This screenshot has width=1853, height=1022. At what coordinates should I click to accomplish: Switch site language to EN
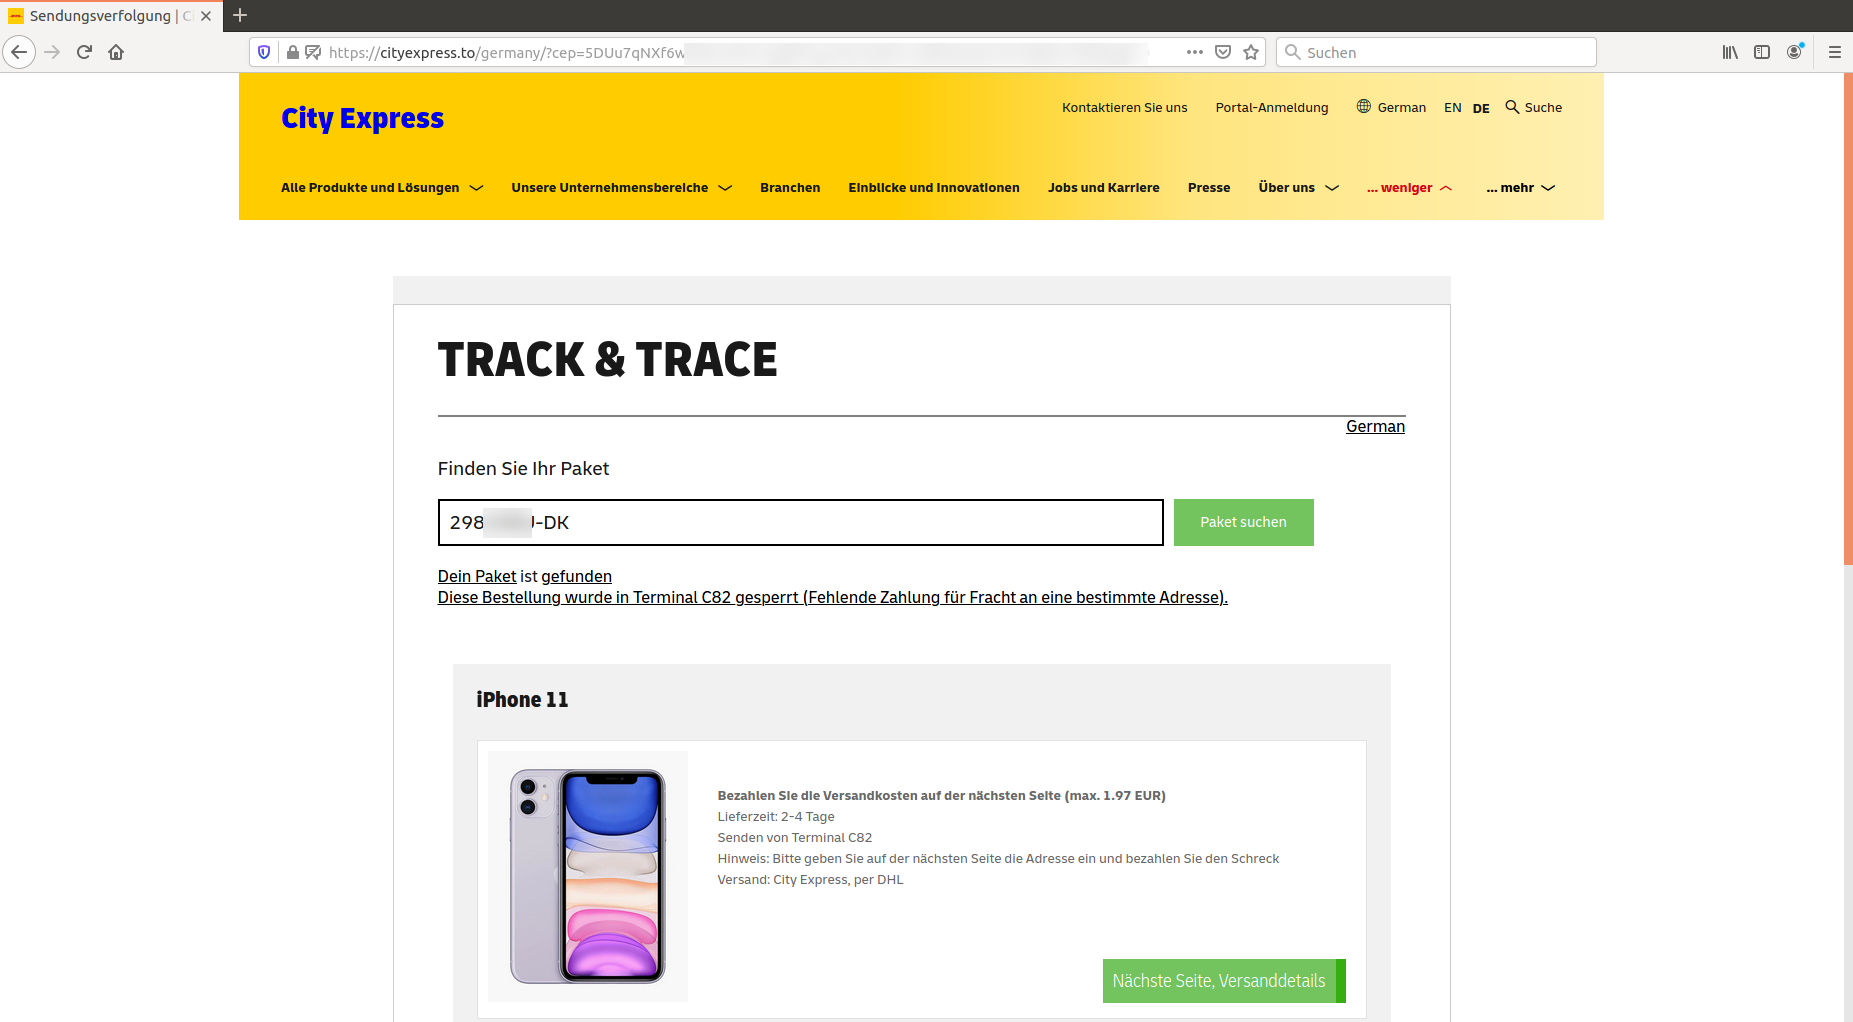pyautogui.click(x=1452, y=108)
